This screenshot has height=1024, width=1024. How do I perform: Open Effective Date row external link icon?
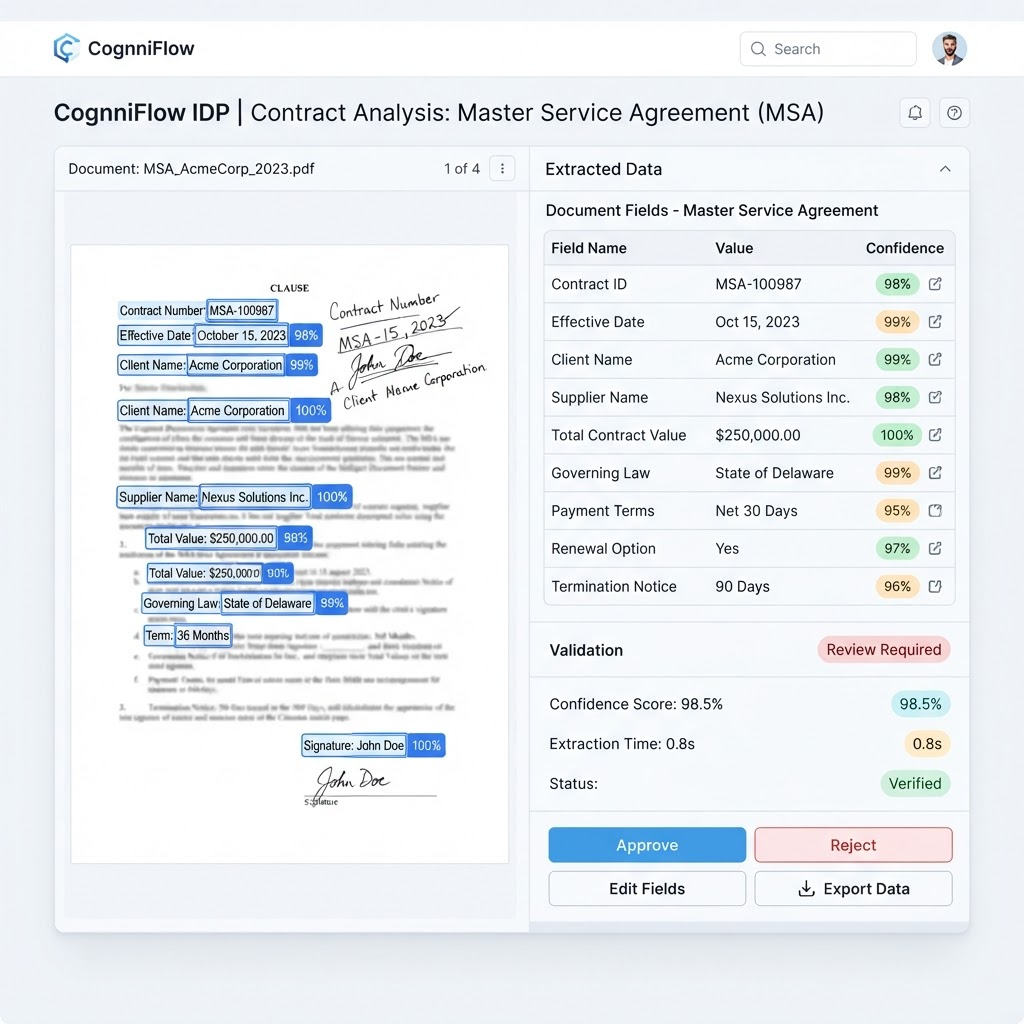(x=935, y=322)
